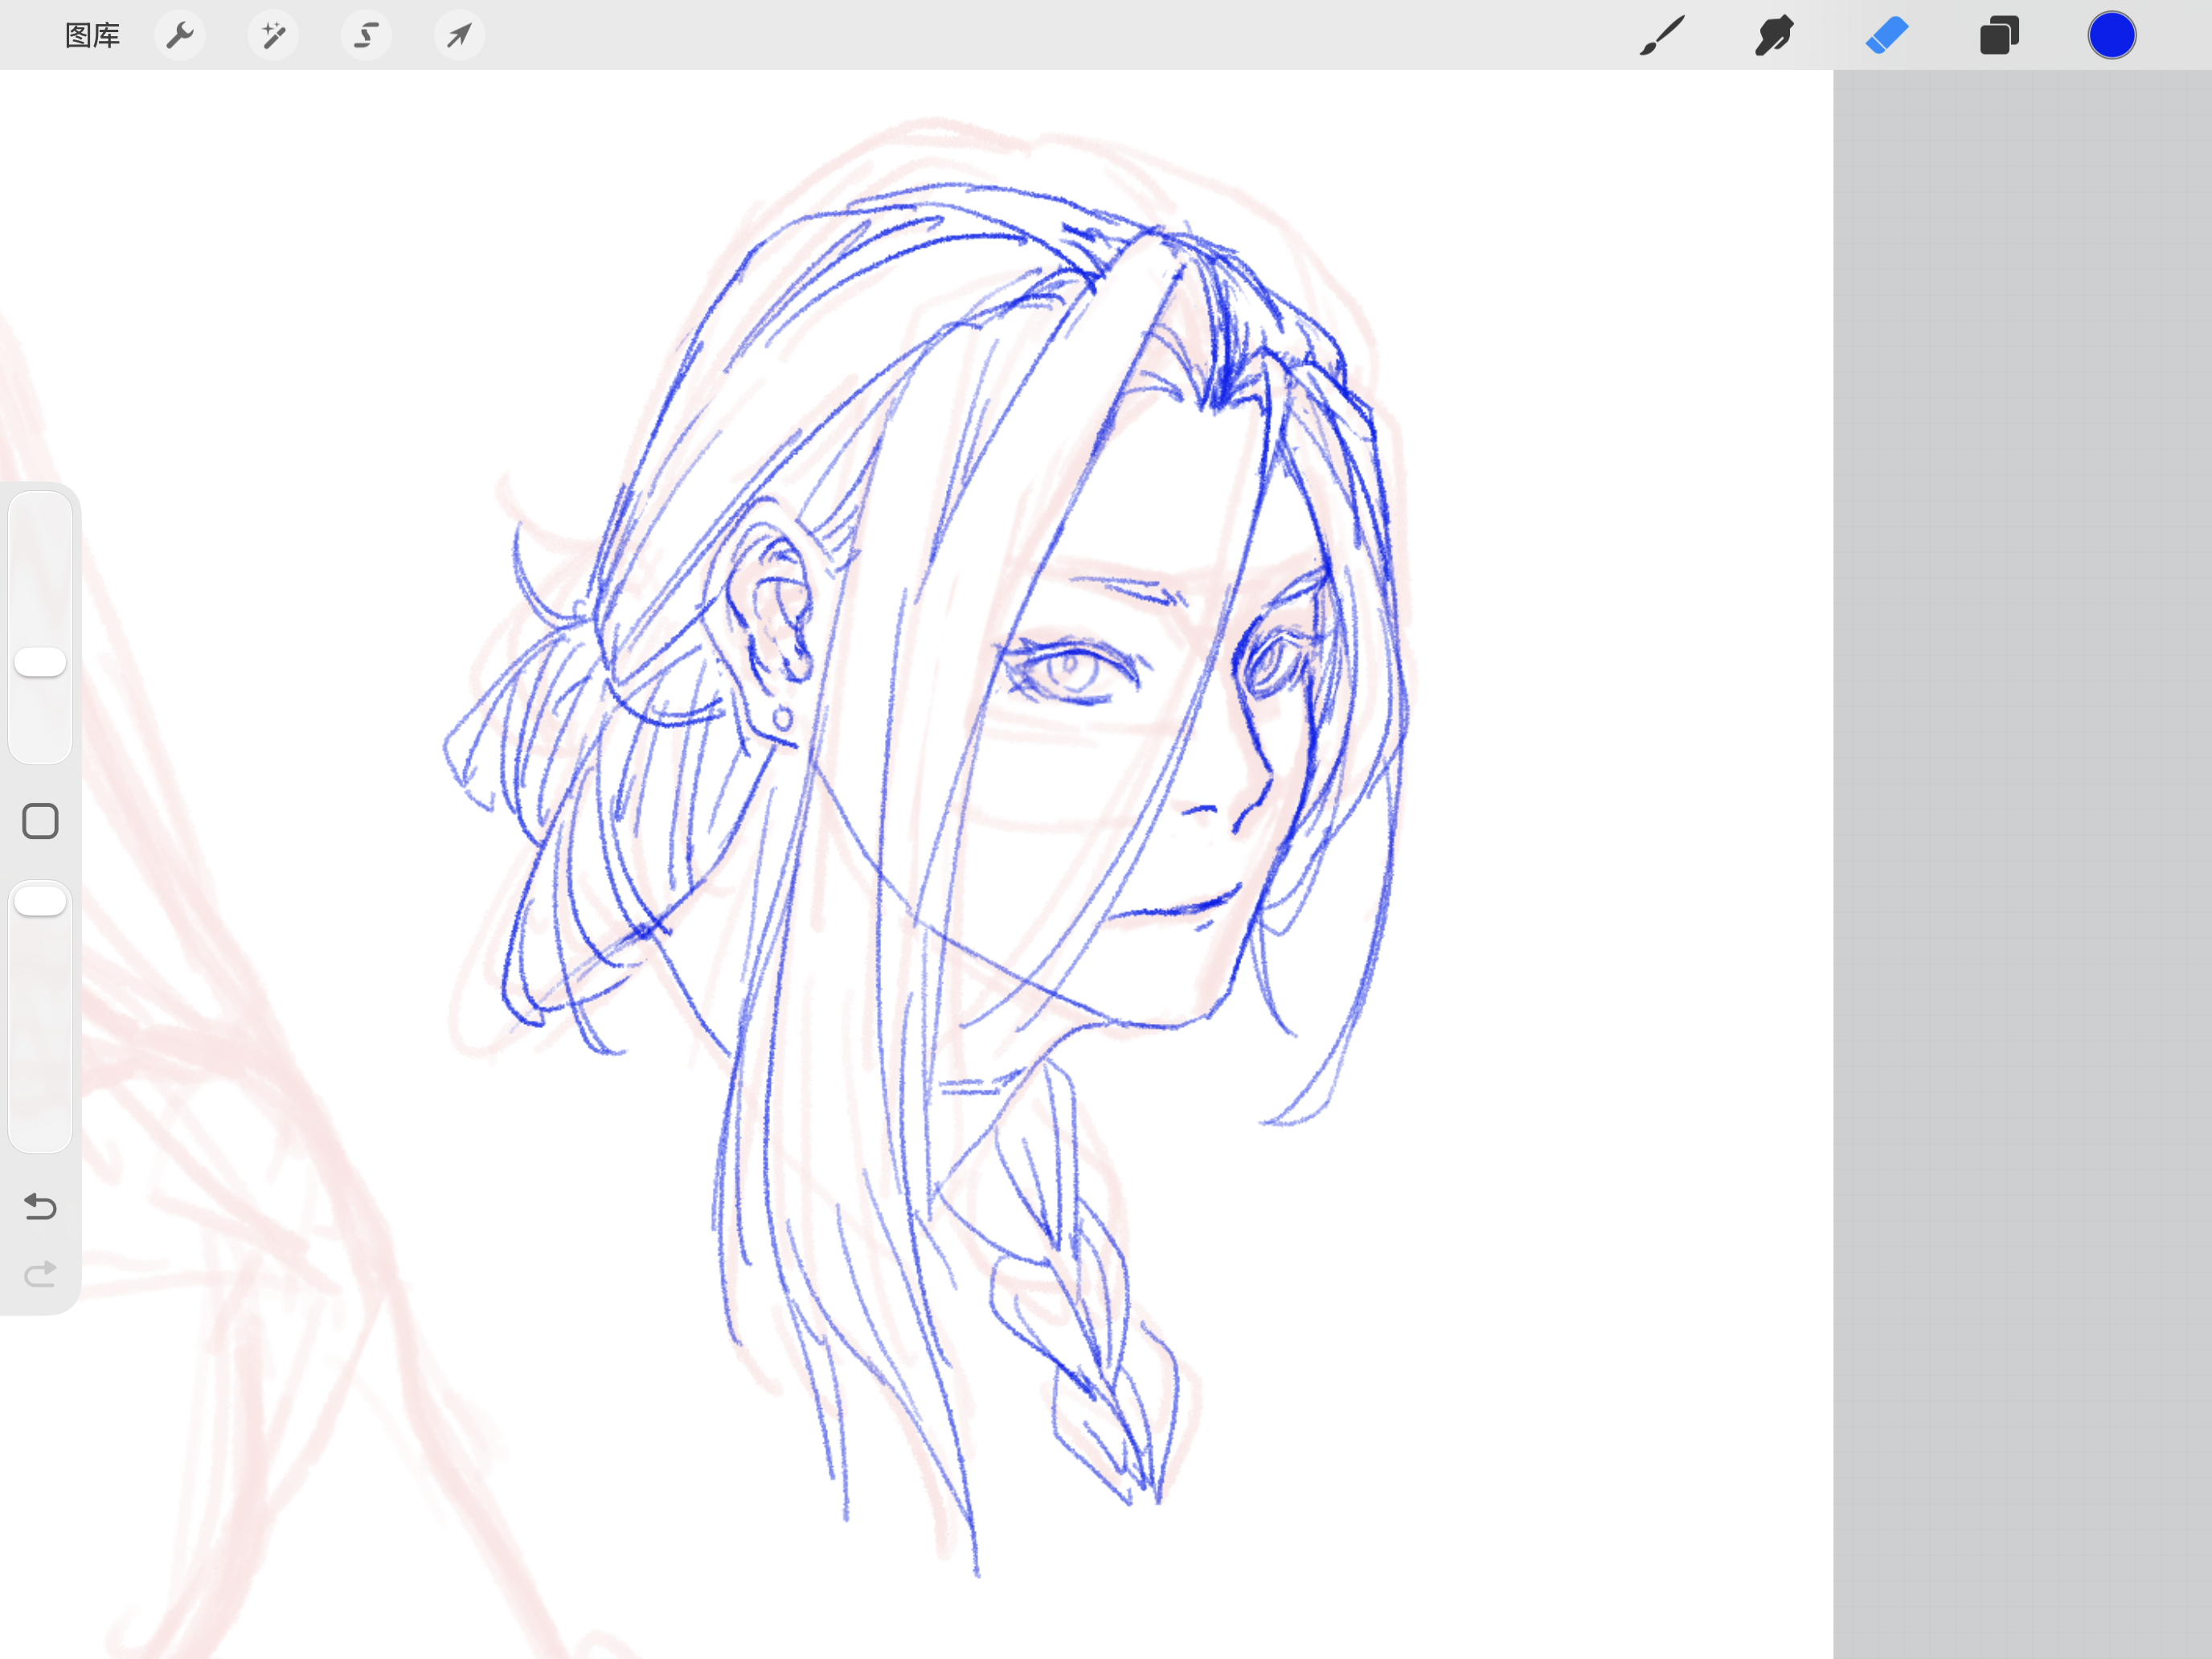The width and height of the screenshot is (2212, 1659).
Task: Activate the Selection tool
Action: pyautogui.click(x=366, y=36)
